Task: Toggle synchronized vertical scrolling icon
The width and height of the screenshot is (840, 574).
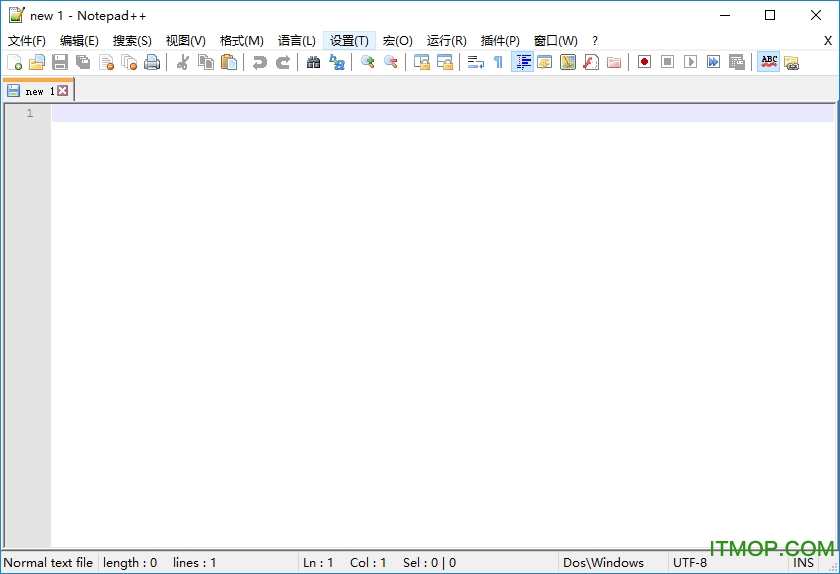Action: coord(422,62)
